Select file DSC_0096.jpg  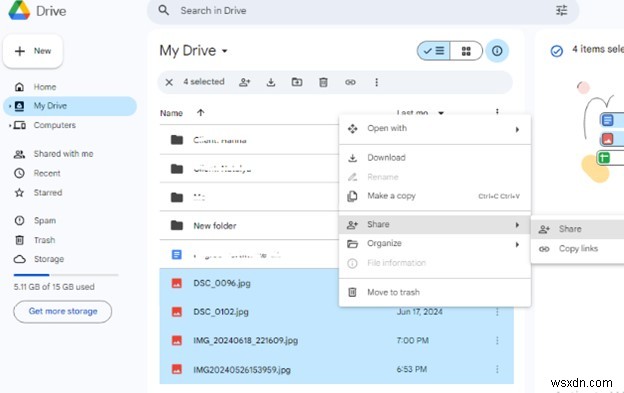[249, 283]
